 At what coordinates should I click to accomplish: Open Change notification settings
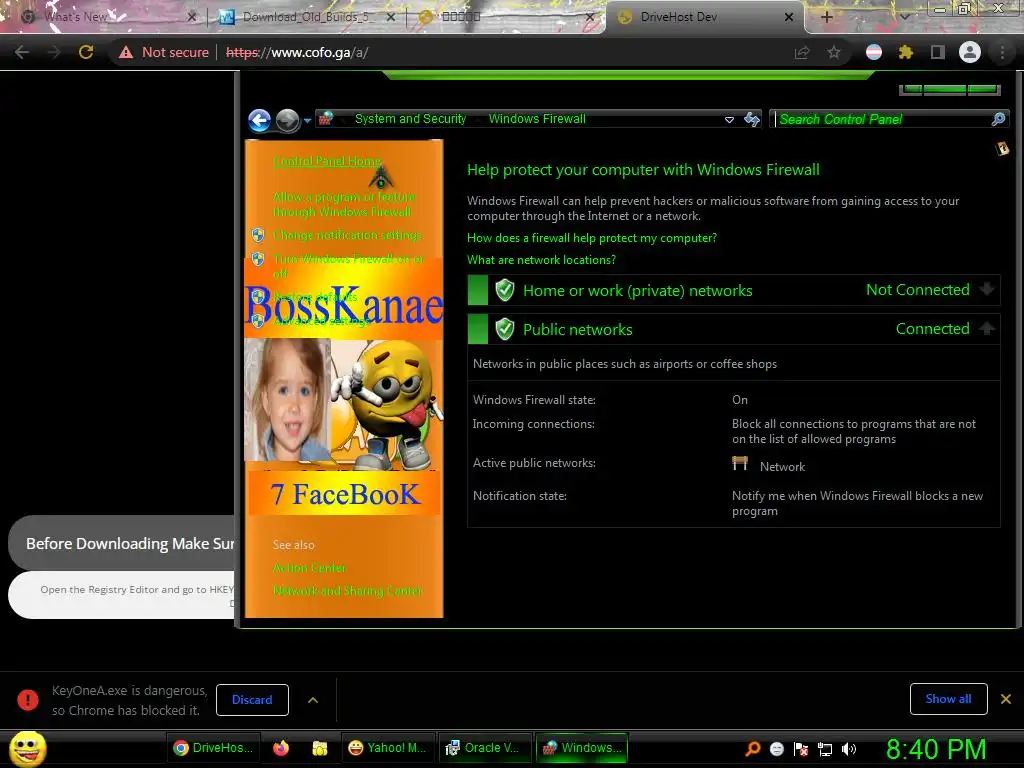click(x=347, y=234)
